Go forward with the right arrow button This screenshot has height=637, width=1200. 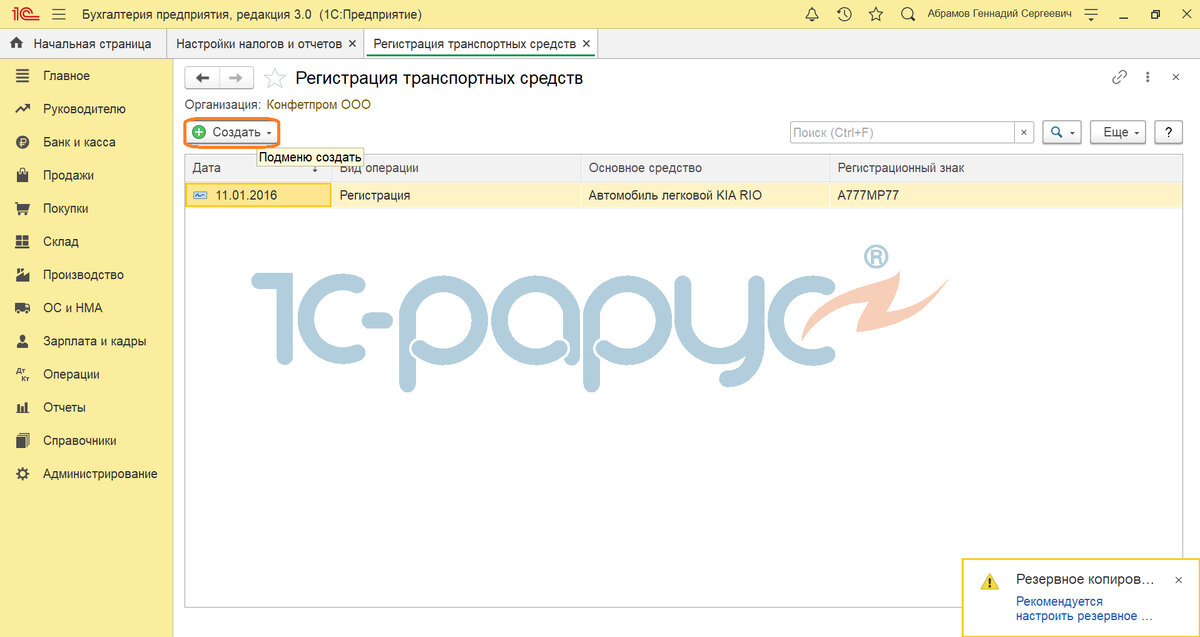pos(236,78)
